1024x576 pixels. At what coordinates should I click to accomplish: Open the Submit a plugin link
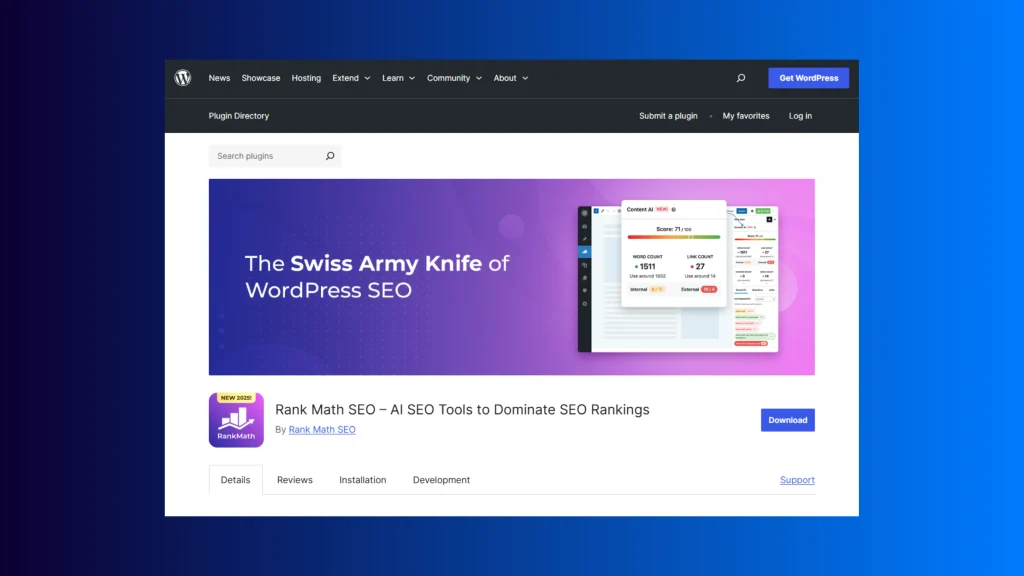coord(668,116)
